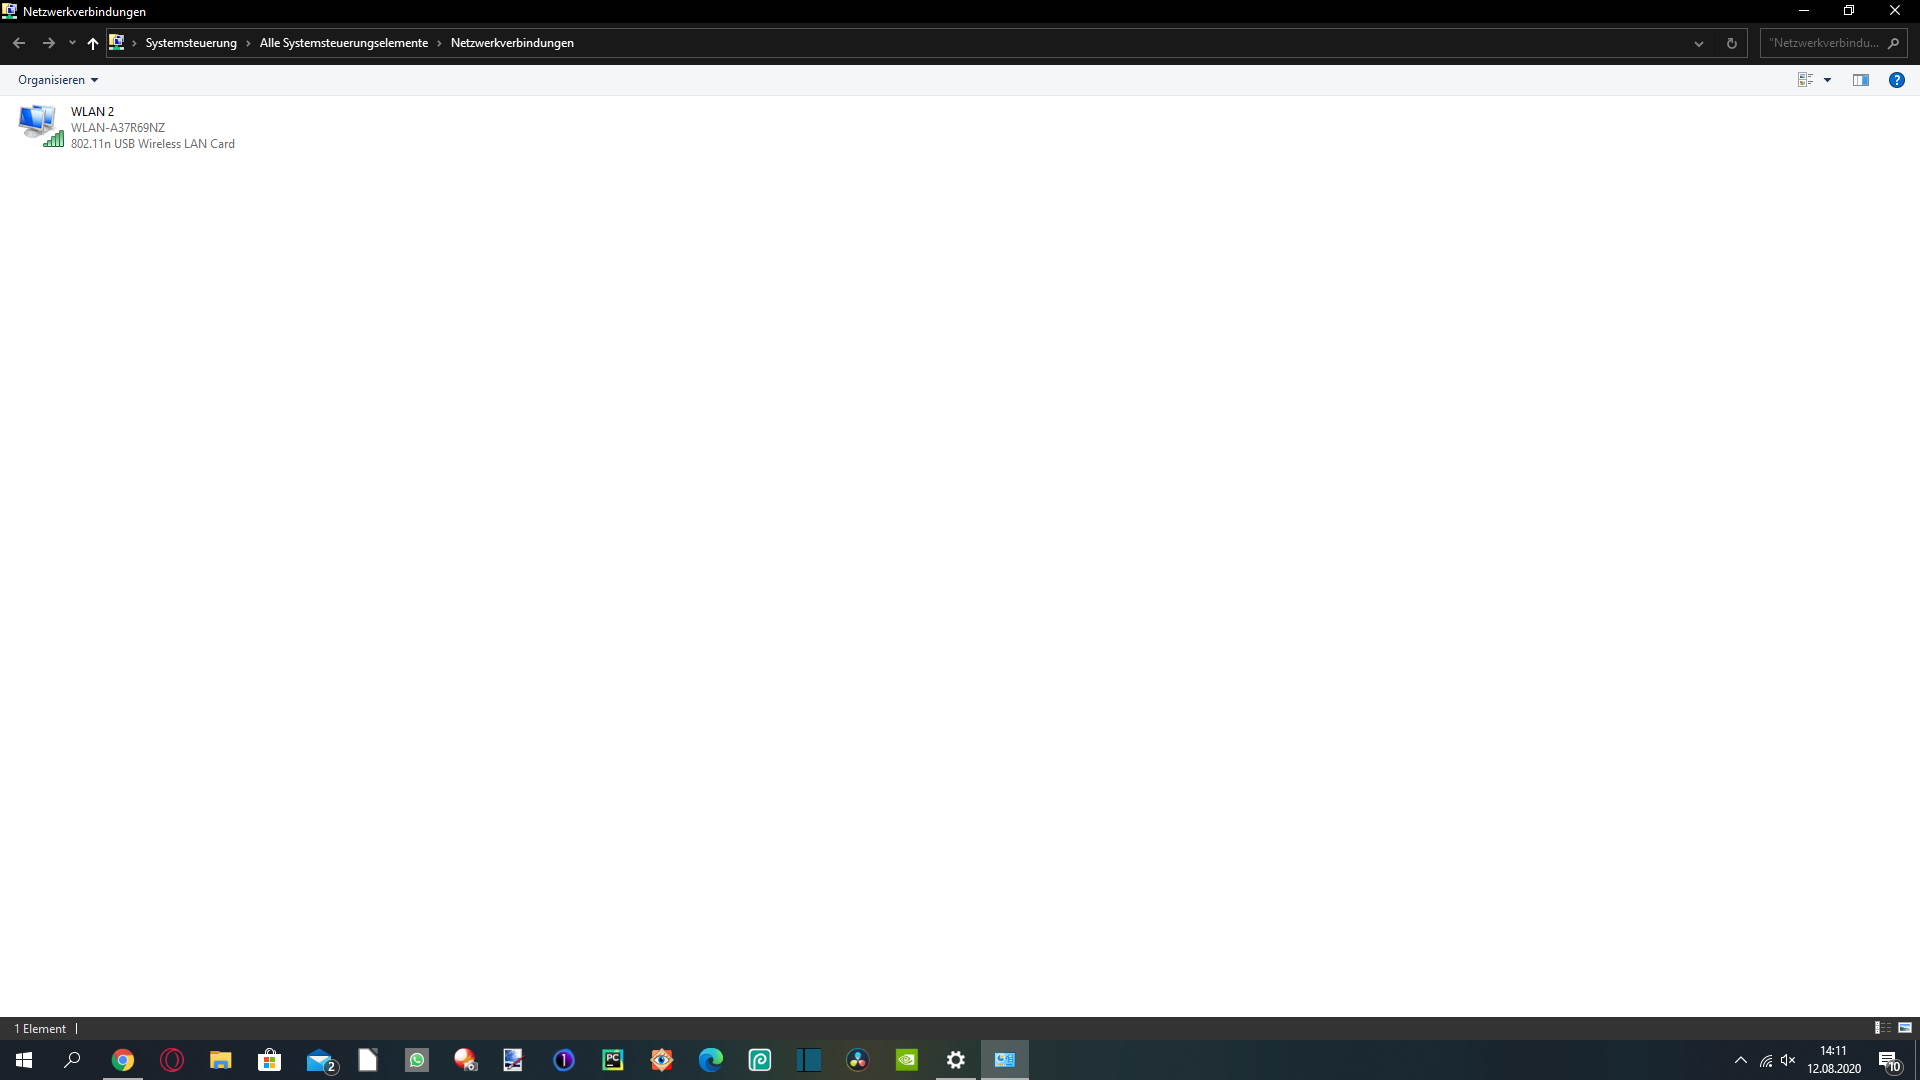
Task: Go to Alle Systemsteuerungselemente breadcrumb
Action: tap(343, 43)
